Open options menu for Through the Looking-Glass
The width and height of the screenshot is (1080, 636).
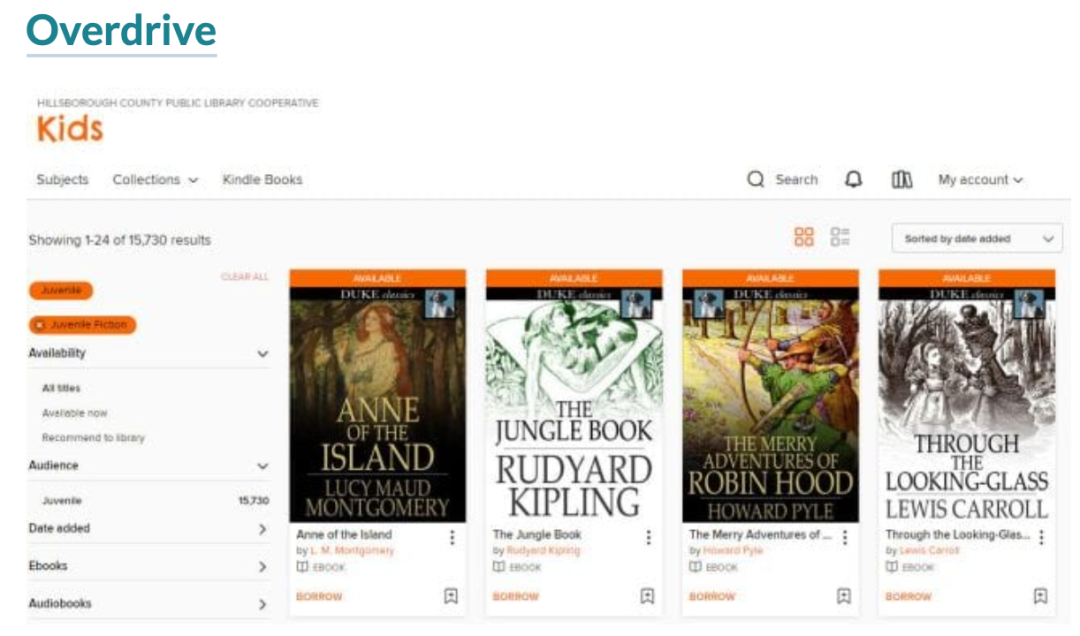(1041, 537)
